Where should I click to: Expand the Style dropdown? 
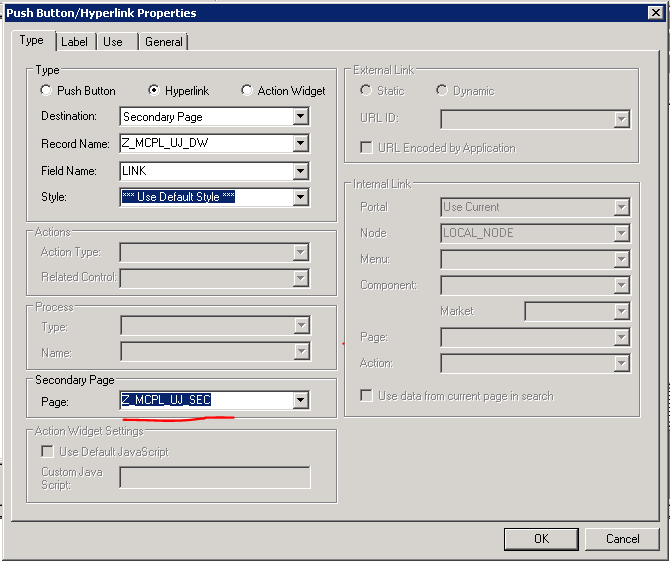[x=301, y=197]
